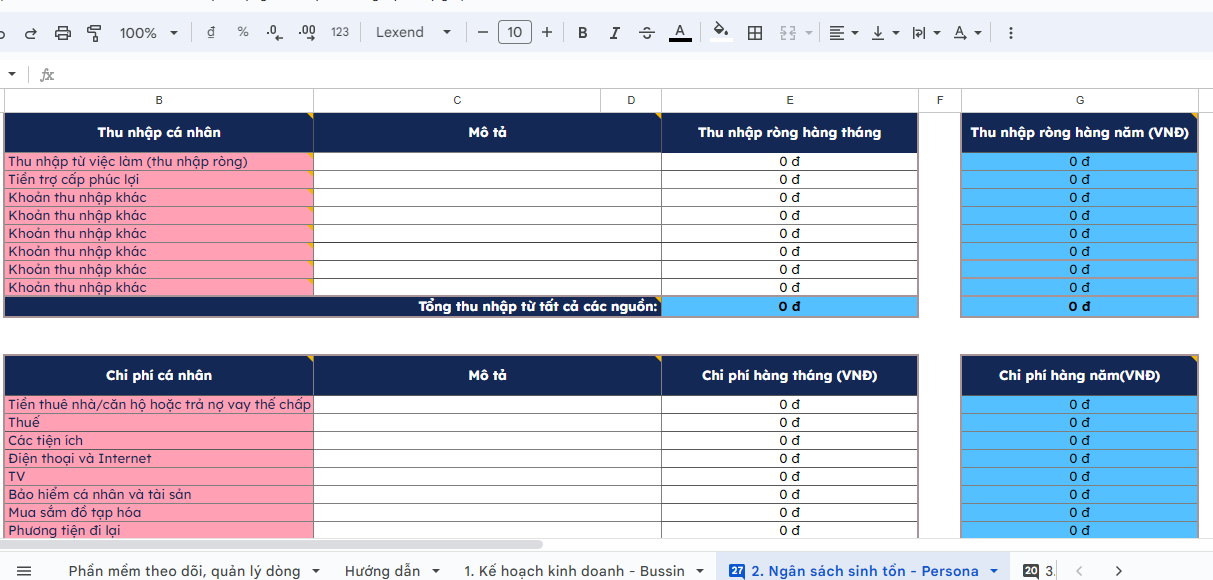Increase decimal places icon
The width and height of the screenshot is (1213, 580).
click(307, 33)
